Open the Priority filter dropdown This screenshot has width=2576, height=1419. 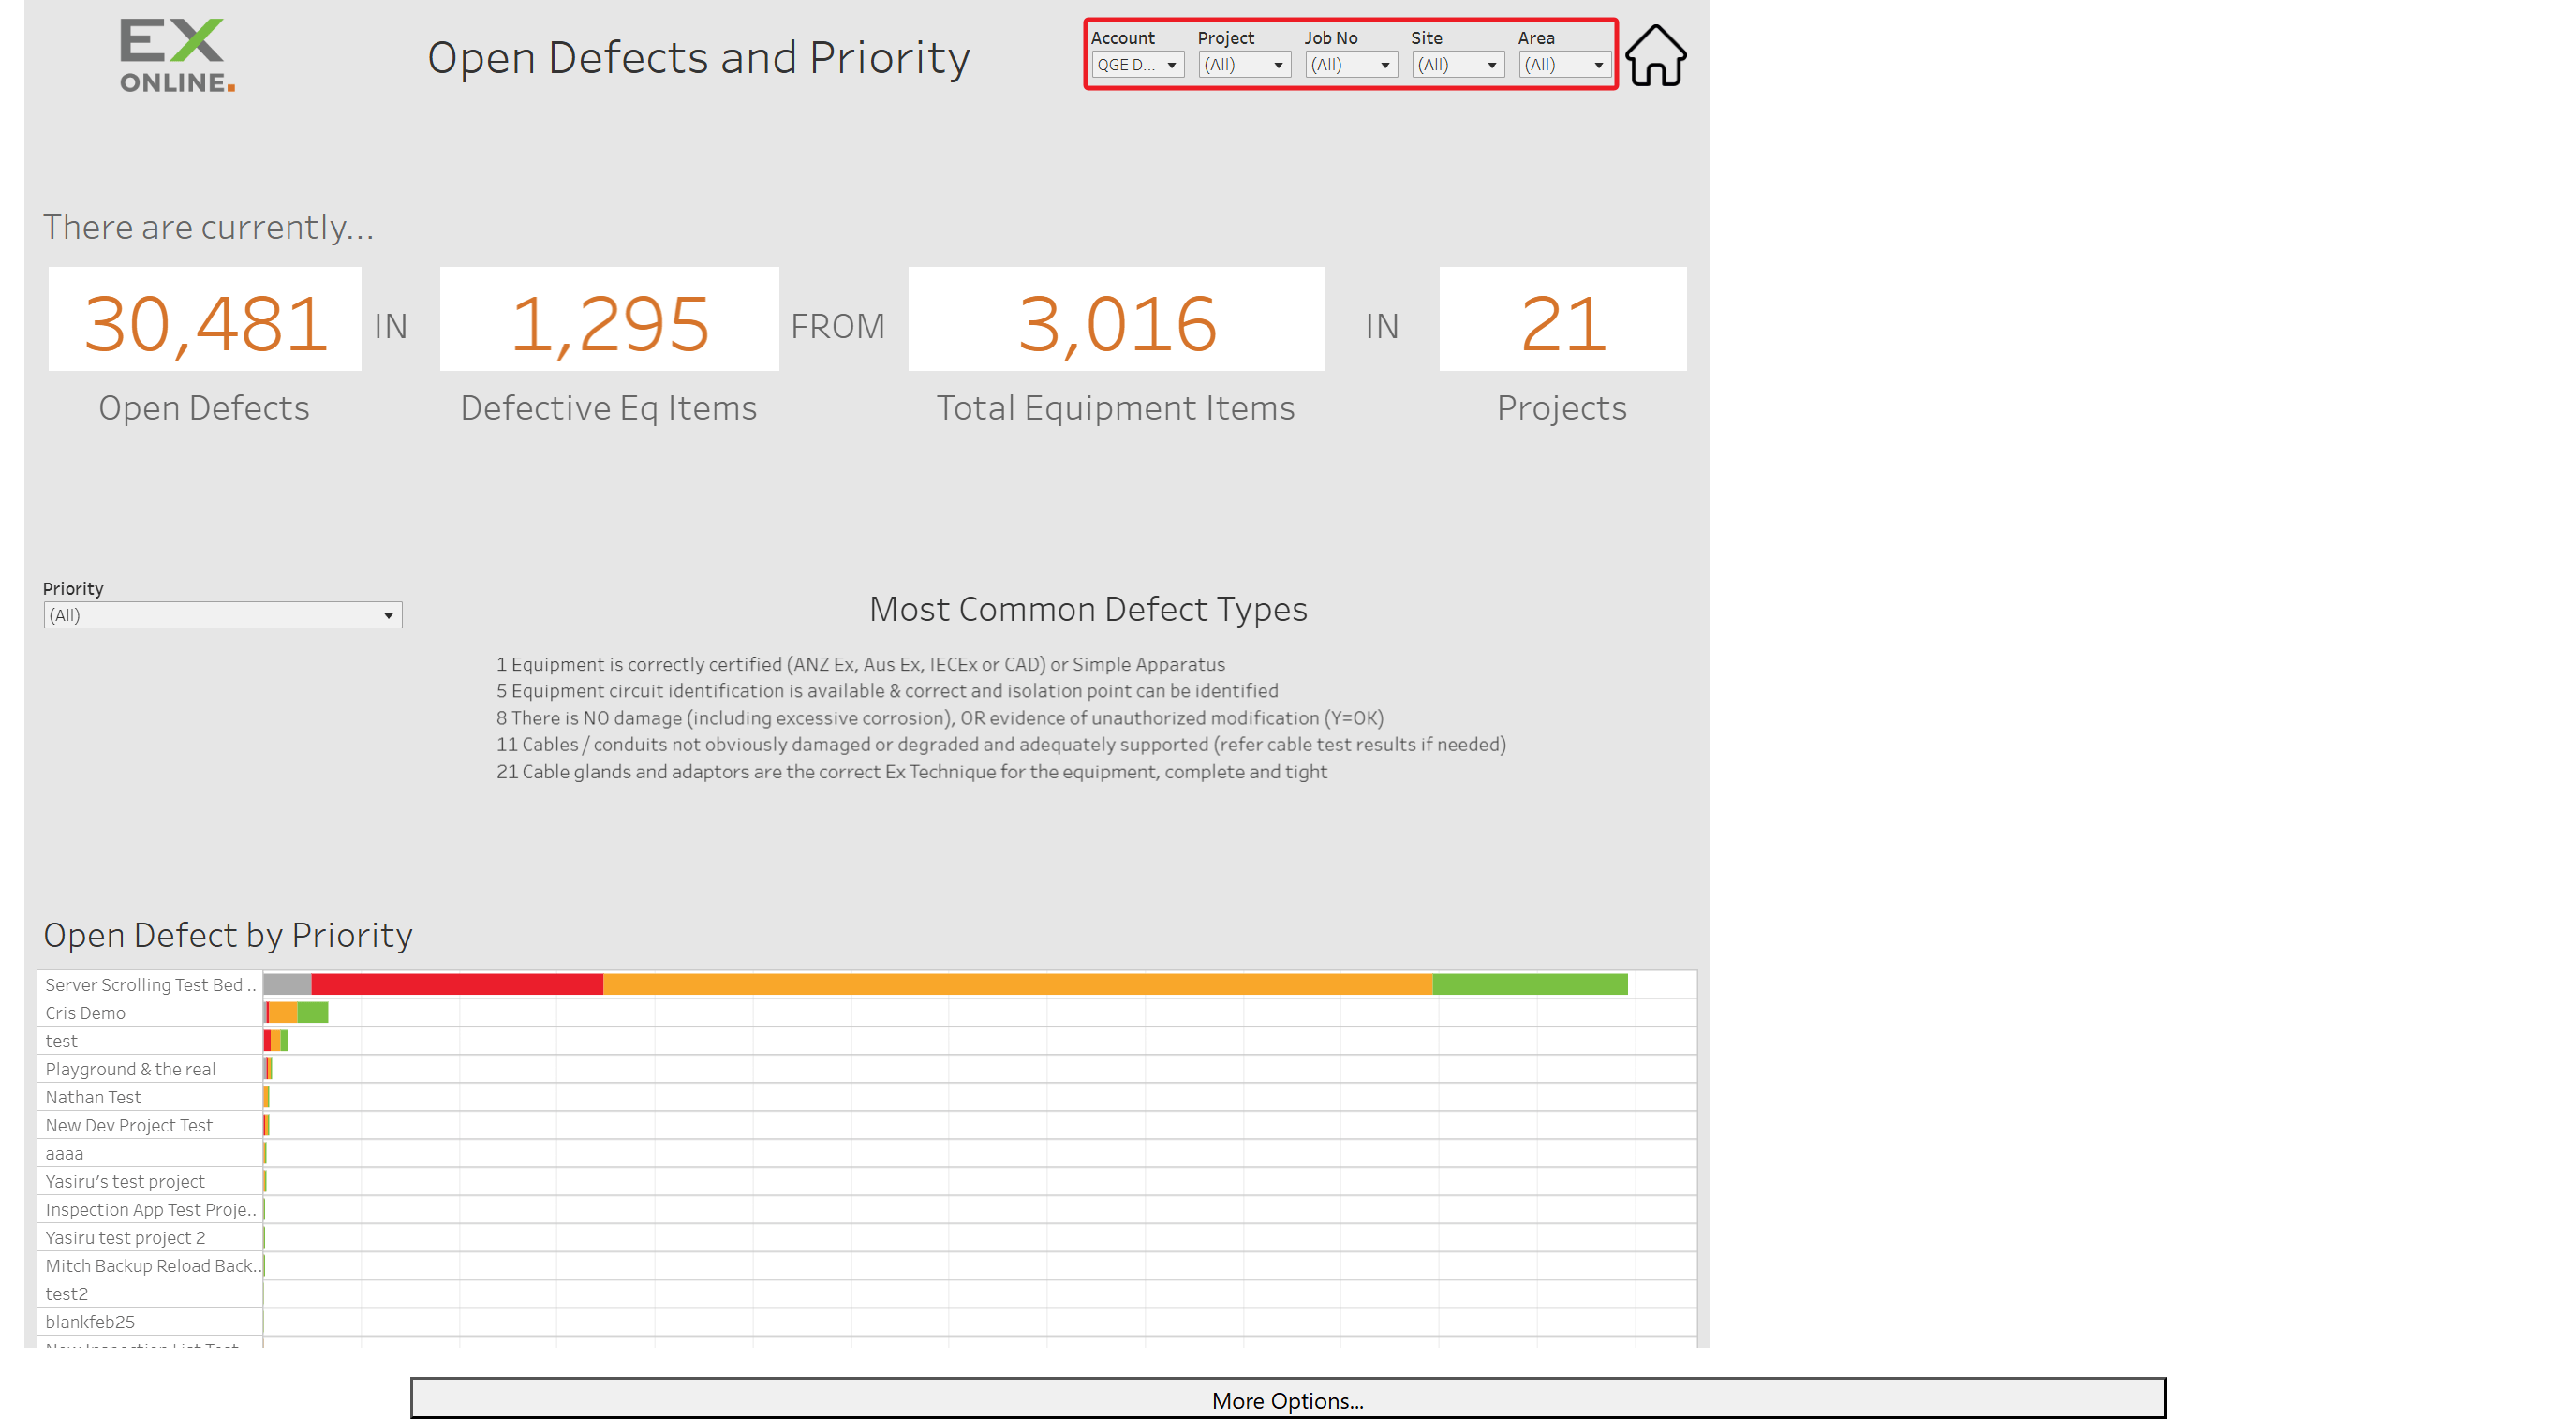pyautogui.click(x=223, y=615)
